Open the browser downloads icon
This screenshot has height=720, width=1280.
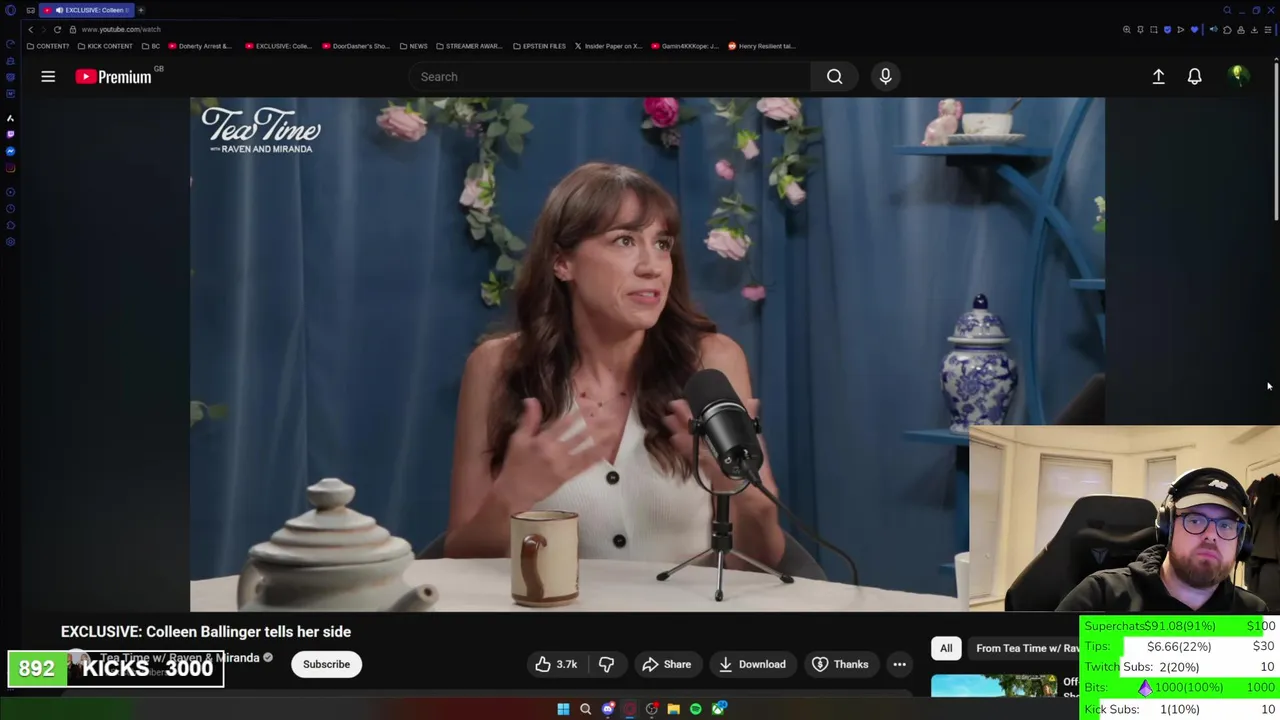[x=1254, y=30]
